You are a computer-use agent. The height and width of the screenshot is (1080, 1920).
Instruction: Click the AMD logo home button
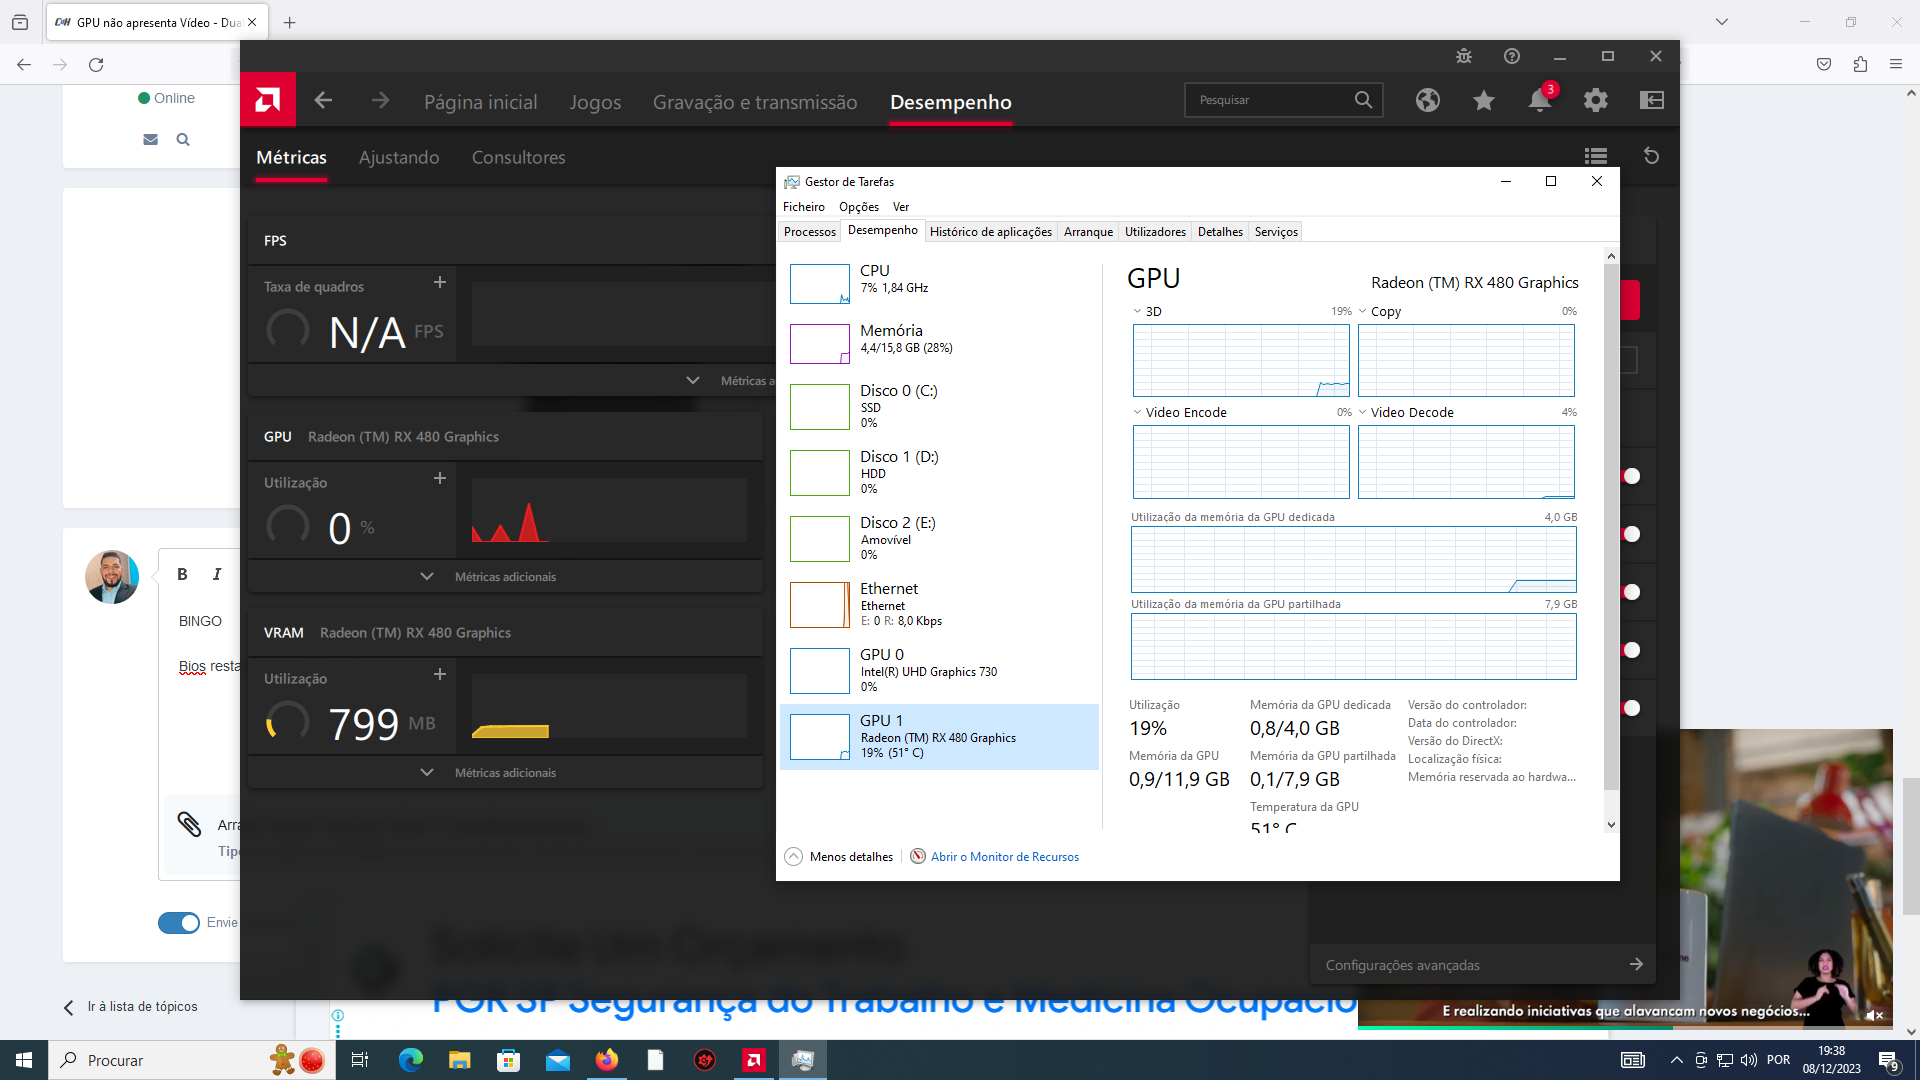coord(268,100)
